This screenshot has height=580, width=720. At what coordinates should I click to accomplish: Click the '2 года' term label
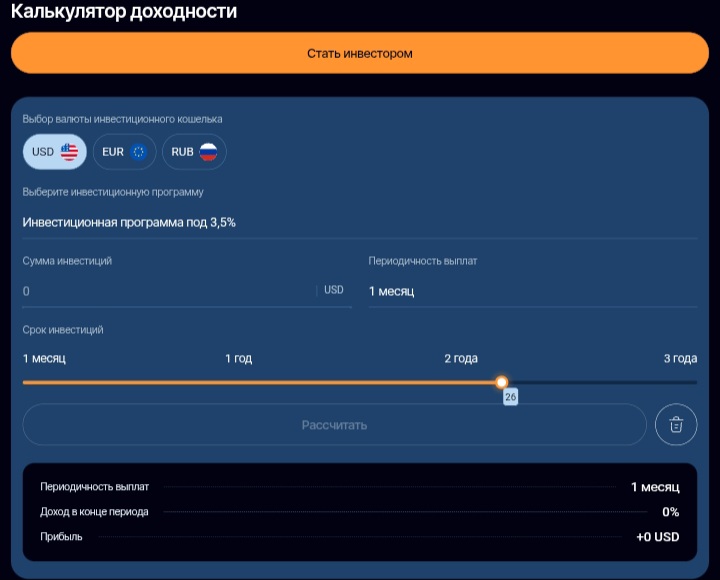[x=461, y=359]
